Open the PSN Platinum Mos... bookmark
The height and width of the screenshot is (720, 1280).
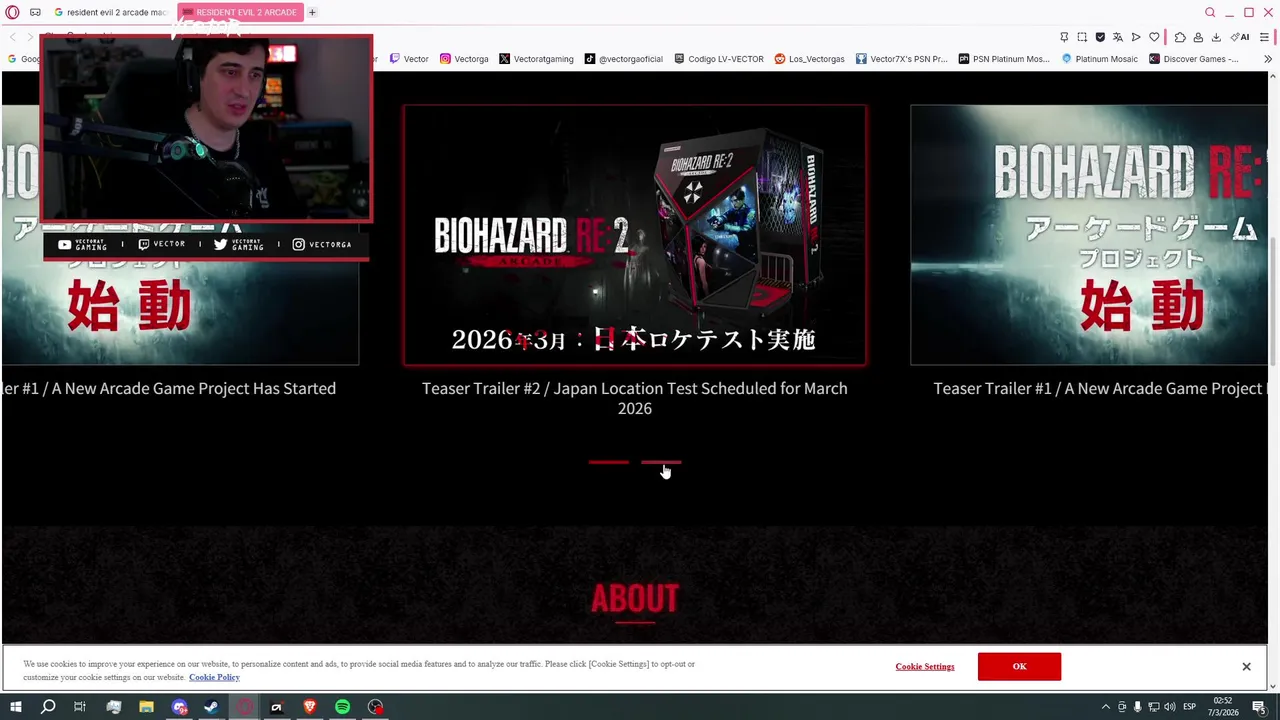pos(1004,59)
